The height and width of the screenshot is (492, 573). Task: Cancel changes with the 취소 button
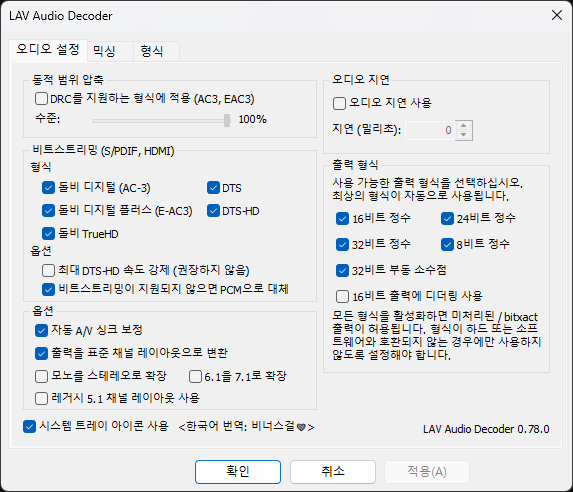[333, 472]
